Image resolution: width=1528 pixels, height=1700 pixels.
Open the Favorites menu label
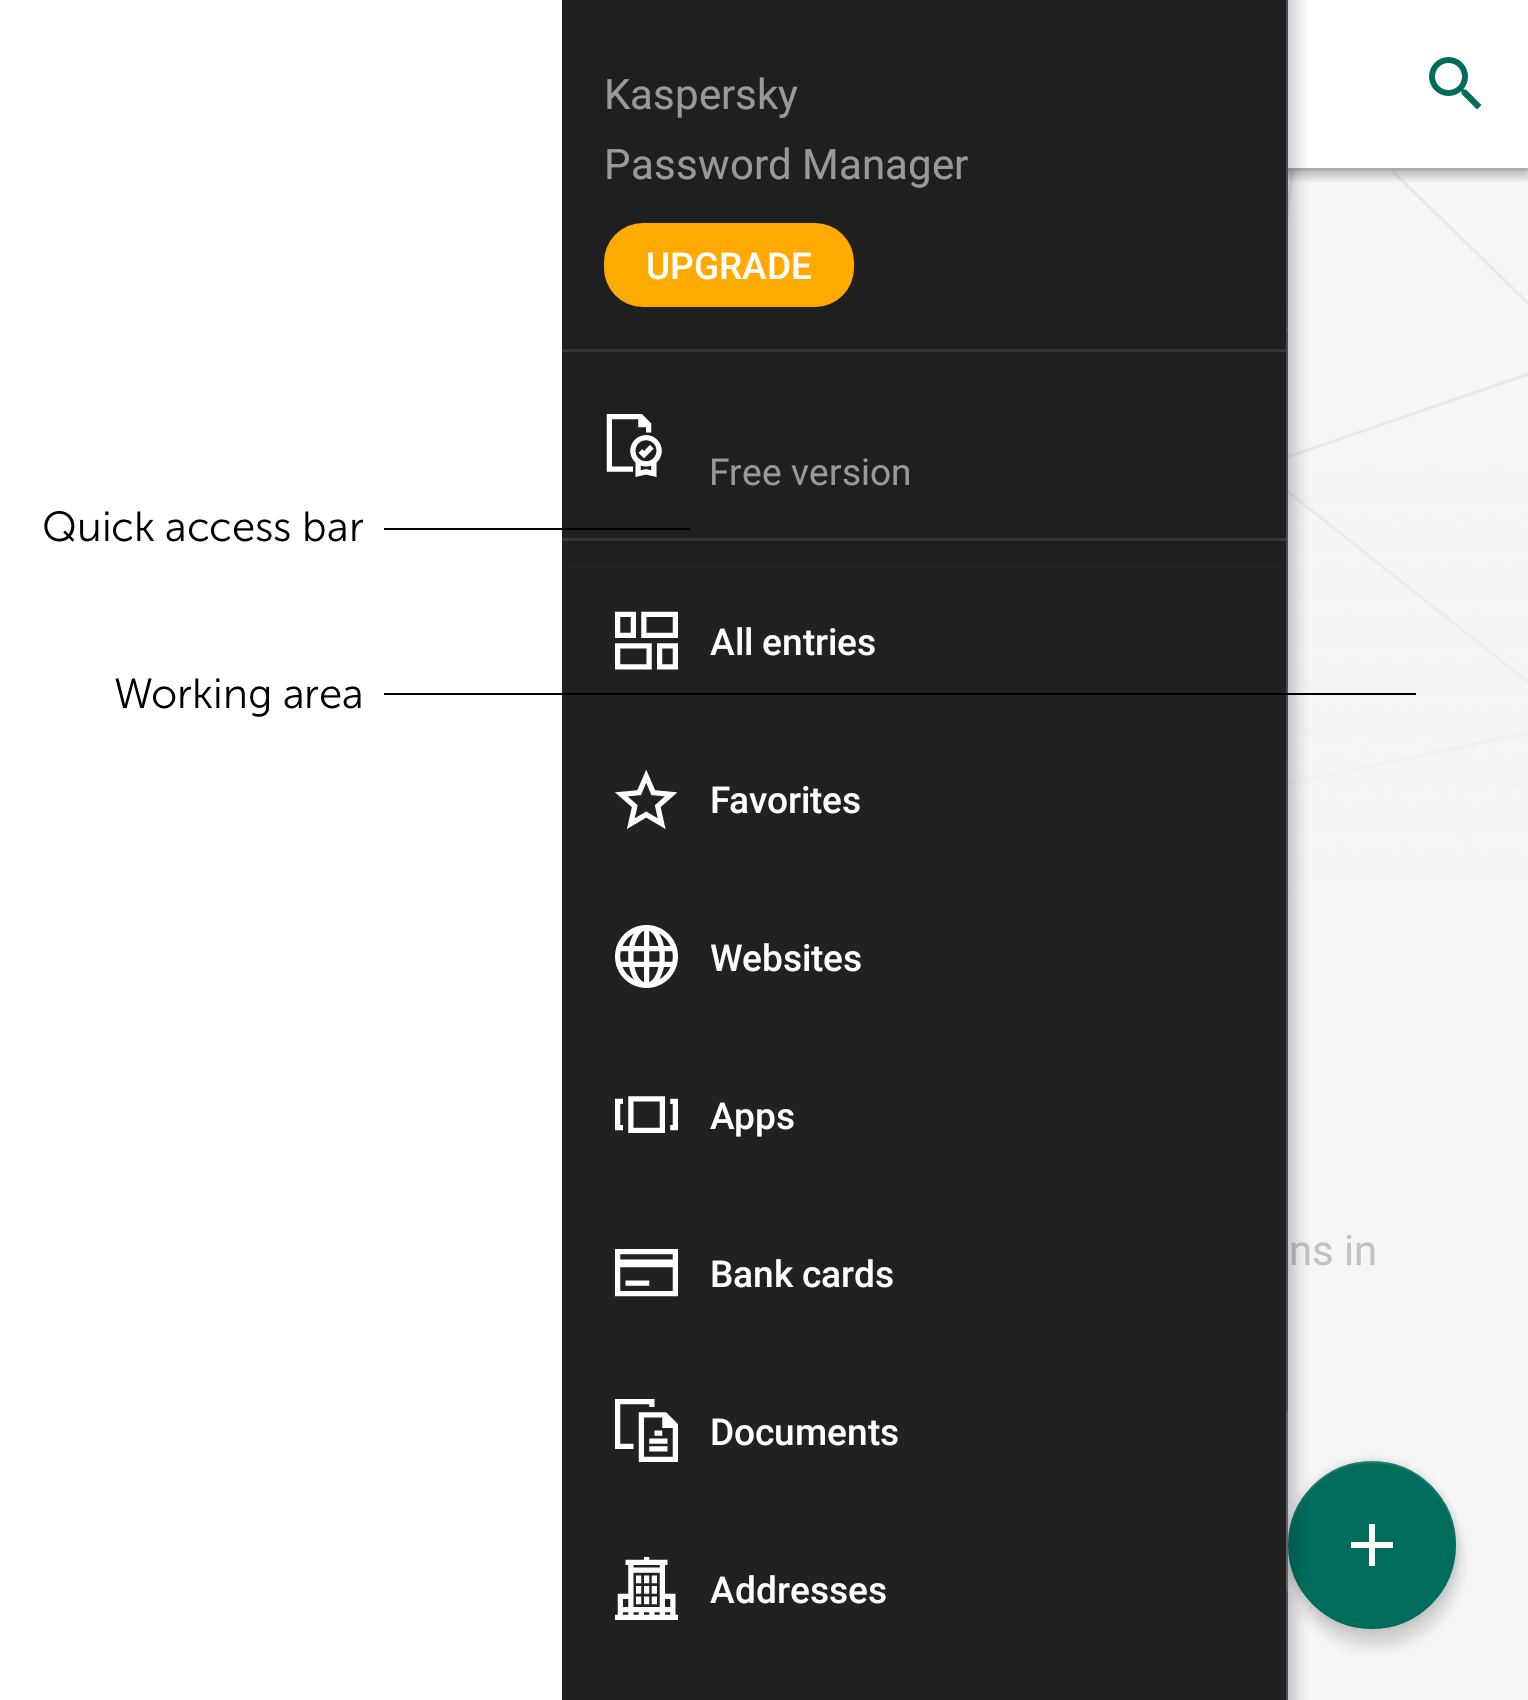(x=785, y=801)
